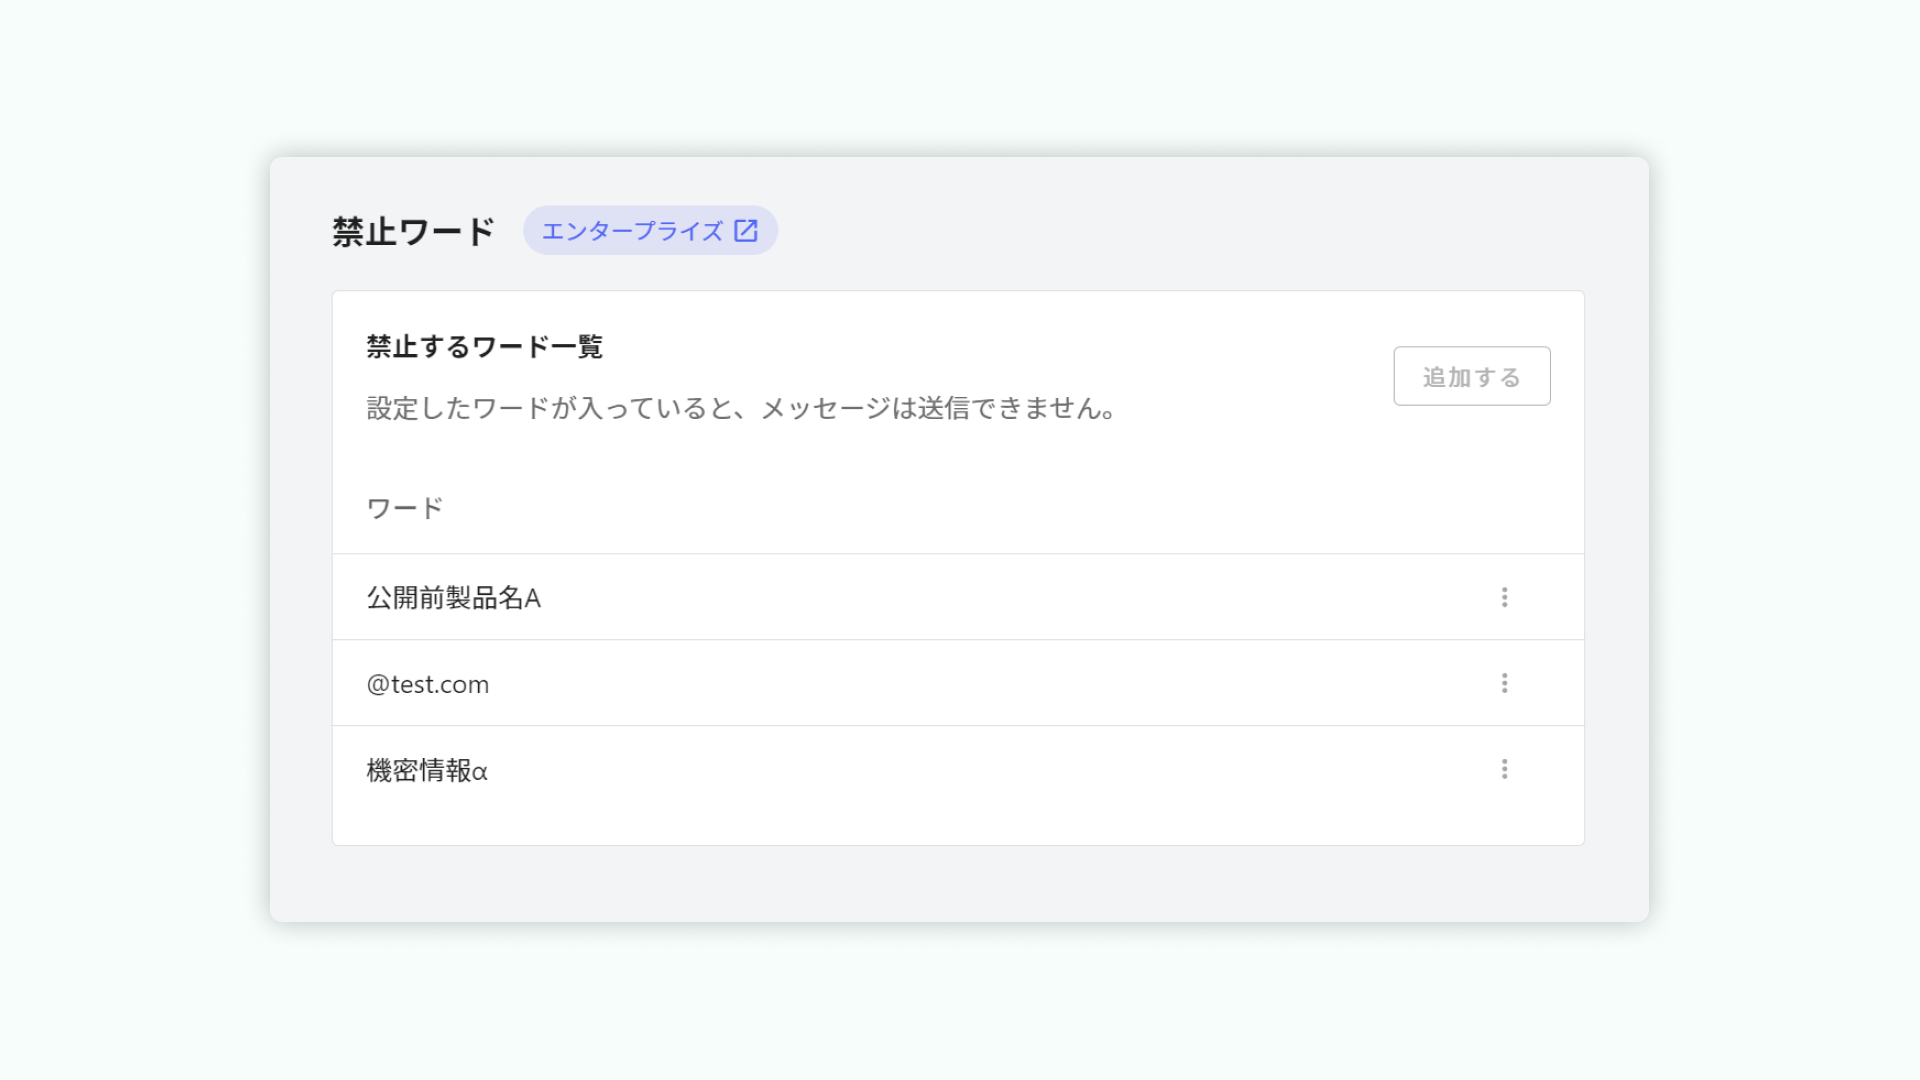Click the external-link arrow in the purple badge
1920x1080 pixels.
click(746, 229)
